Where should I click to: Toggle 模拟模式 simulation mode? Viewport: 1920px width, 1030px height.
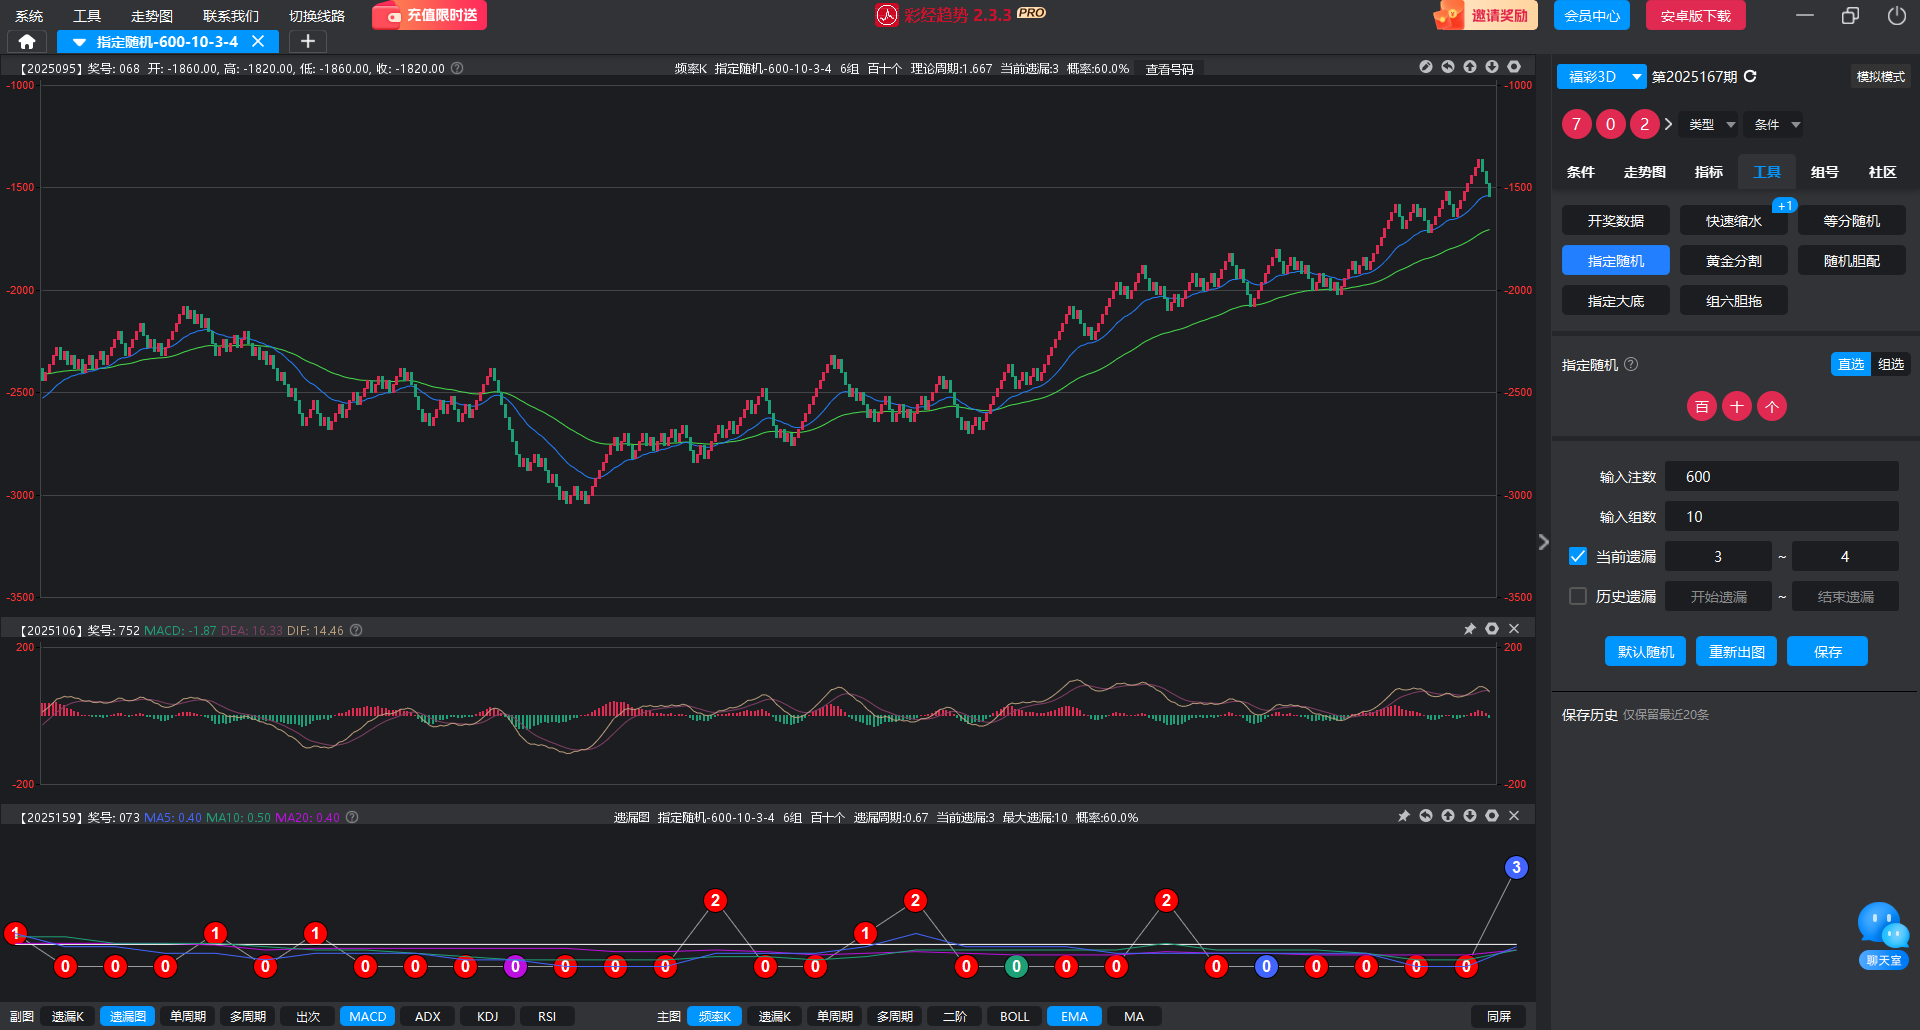tap(1881, 76)
